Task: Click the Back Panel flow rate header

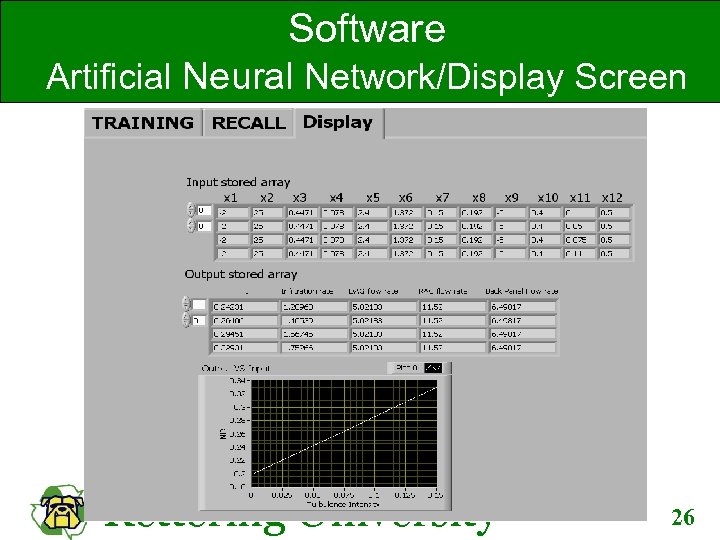Action: (x=522, y=291)
